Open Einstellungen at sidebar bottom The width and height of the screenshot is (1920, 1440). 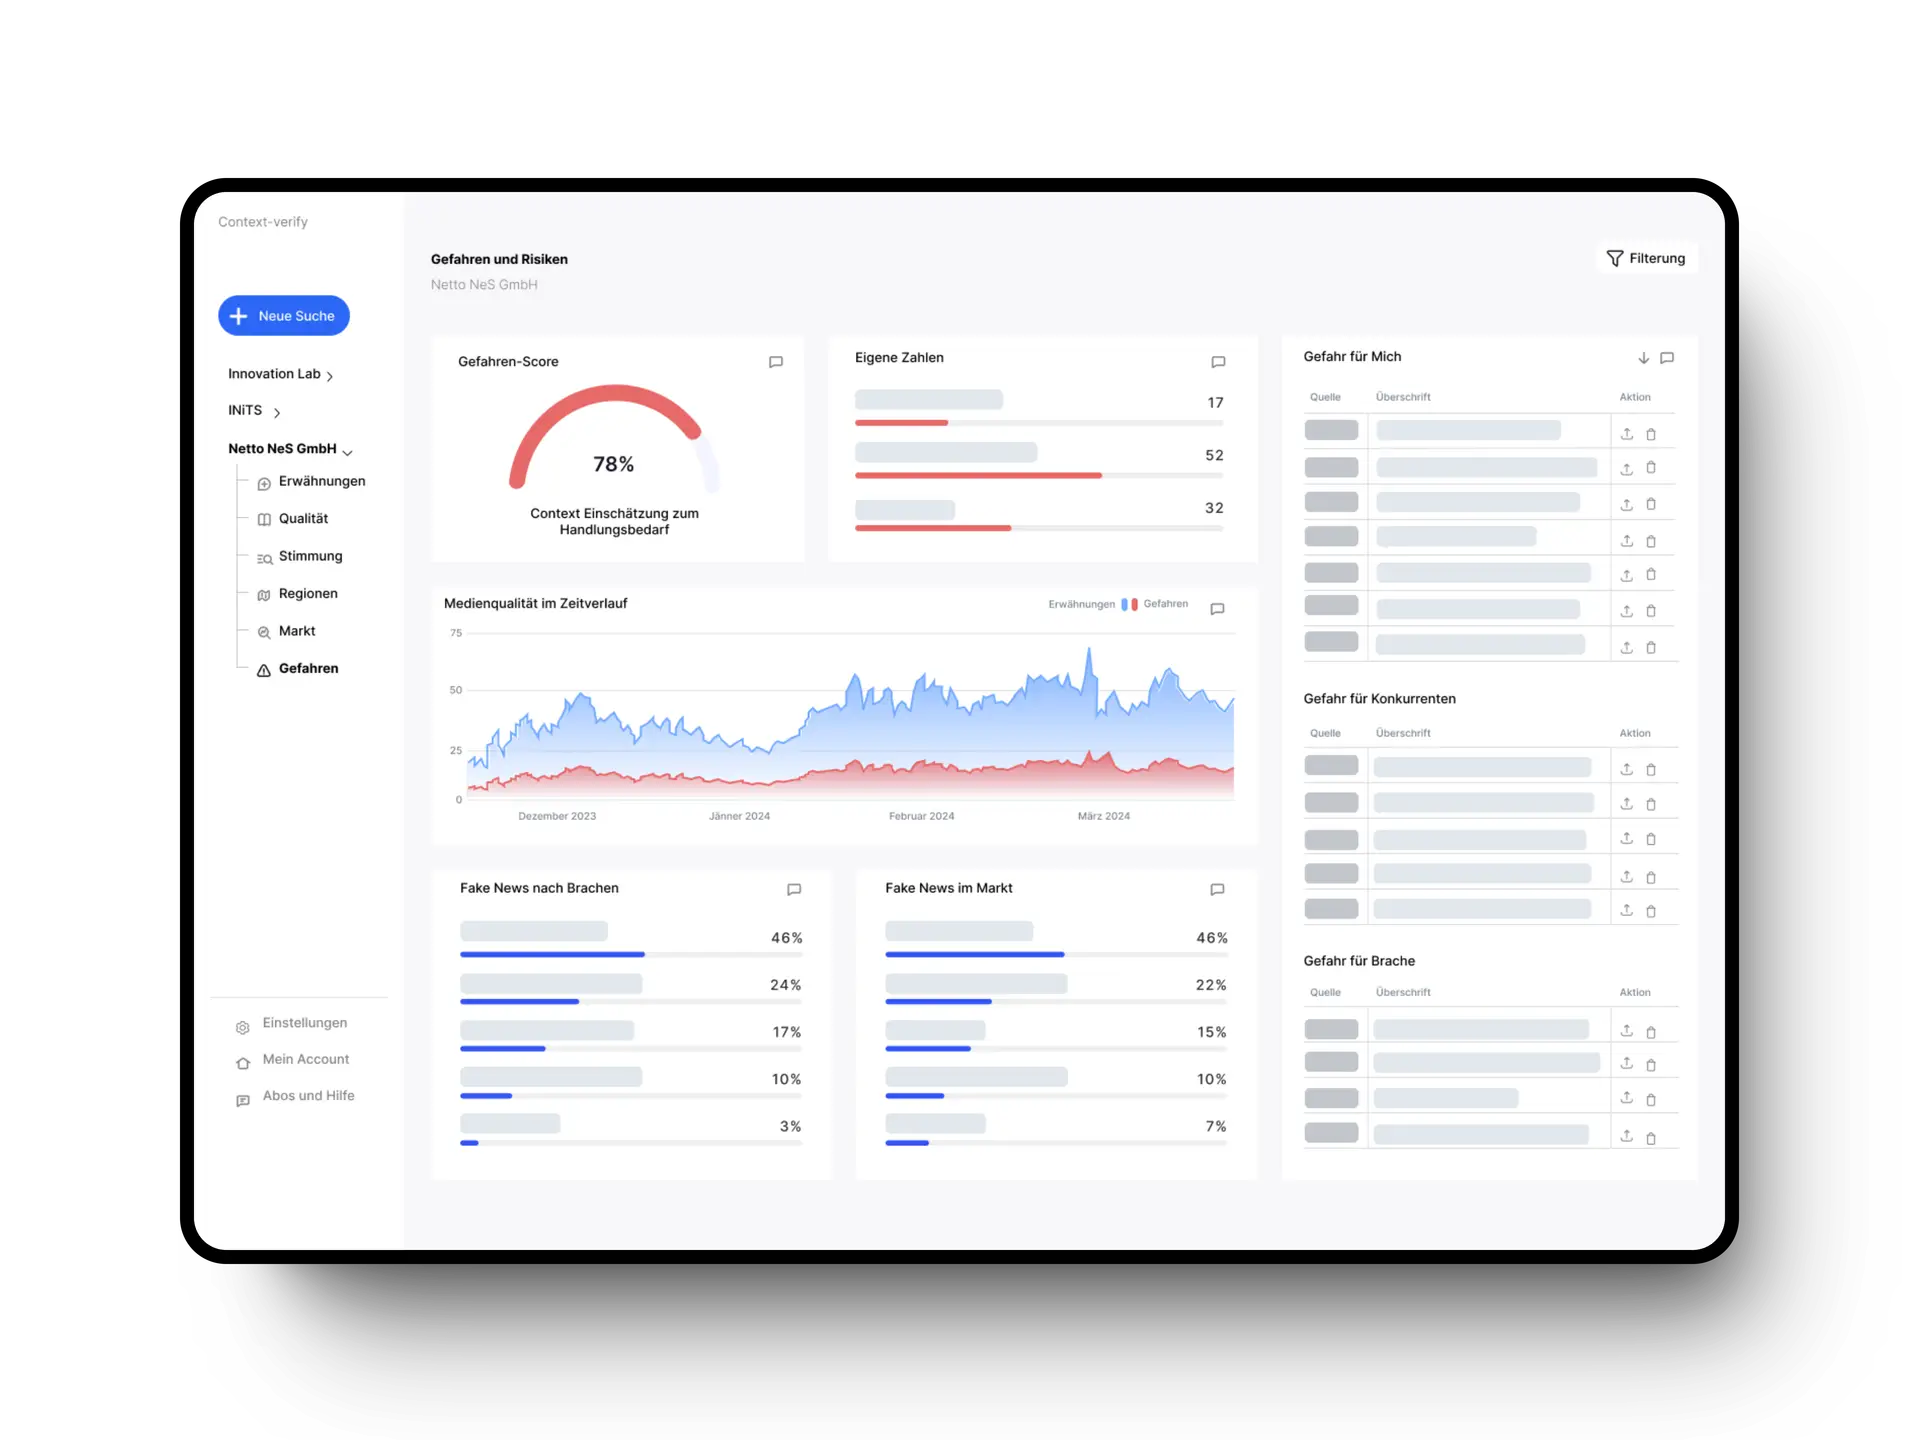304,1023
